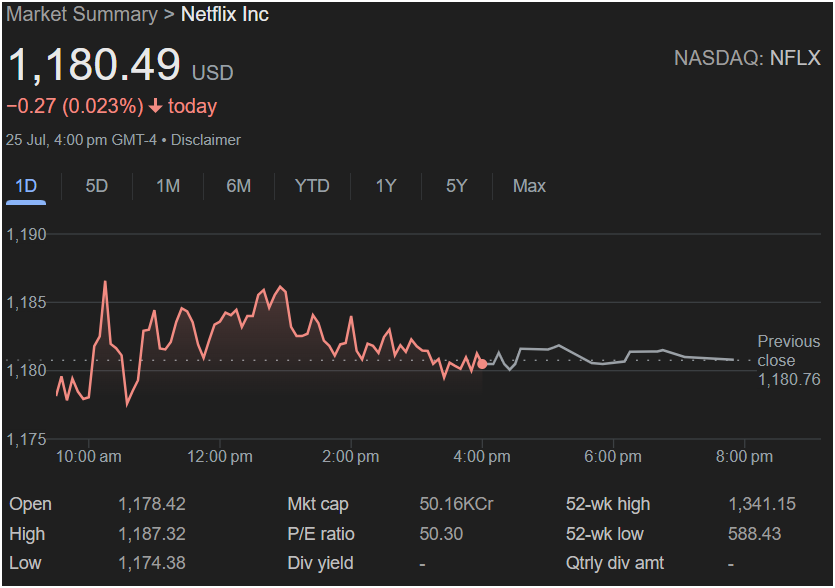The image size is (835, 588).
Task: Switch to the 5D chart tab
Action: pyautogui.click(x=97, y=186)
